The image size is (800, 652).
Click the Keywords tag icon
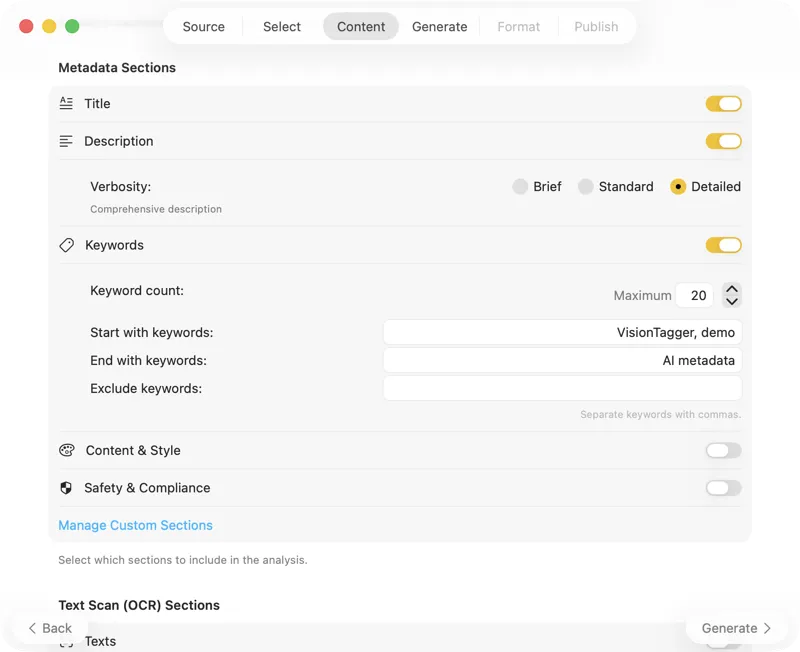pos(66,245)
